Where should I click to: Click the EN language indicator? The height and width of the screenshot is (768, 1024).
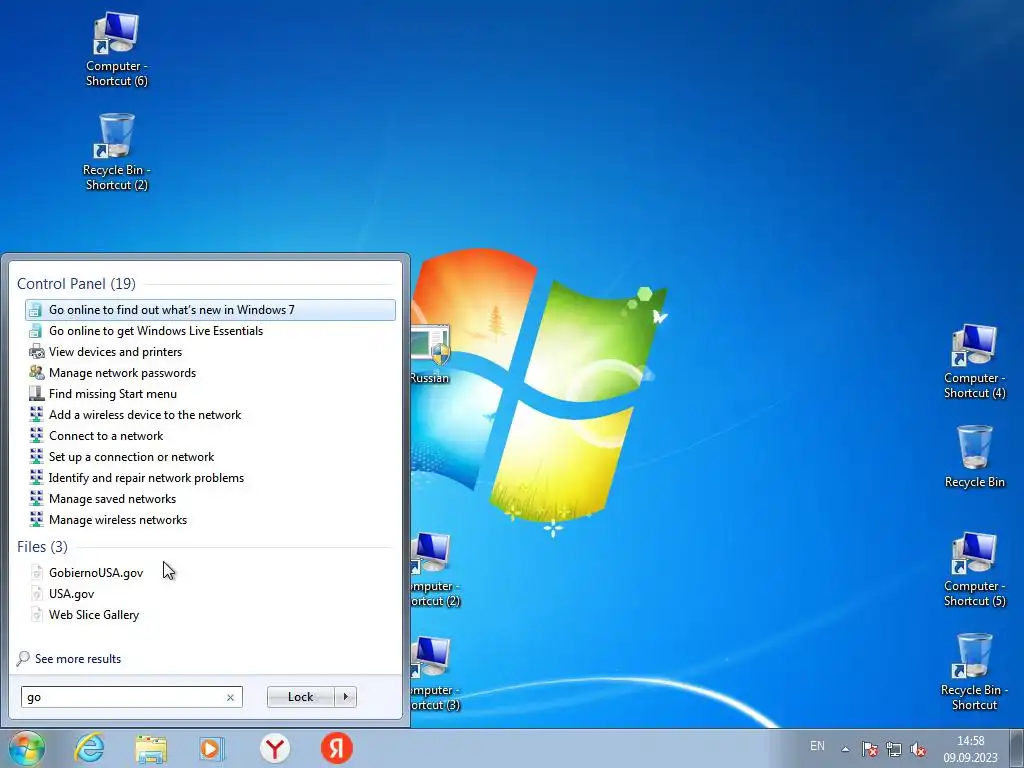coord(817,746)
